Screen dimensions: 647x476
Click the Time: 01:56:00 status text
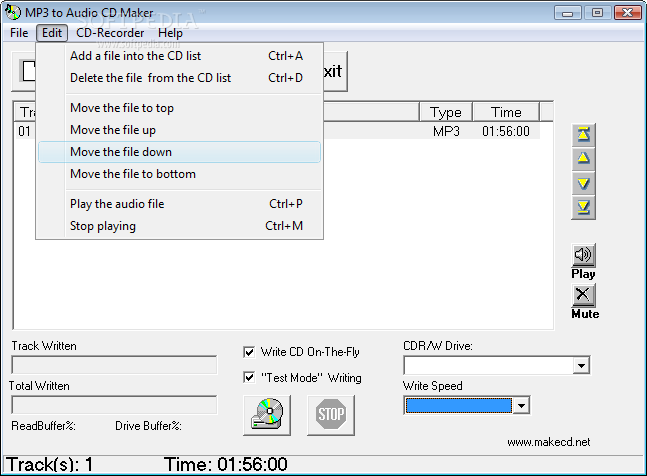click(x=226, y=464)
